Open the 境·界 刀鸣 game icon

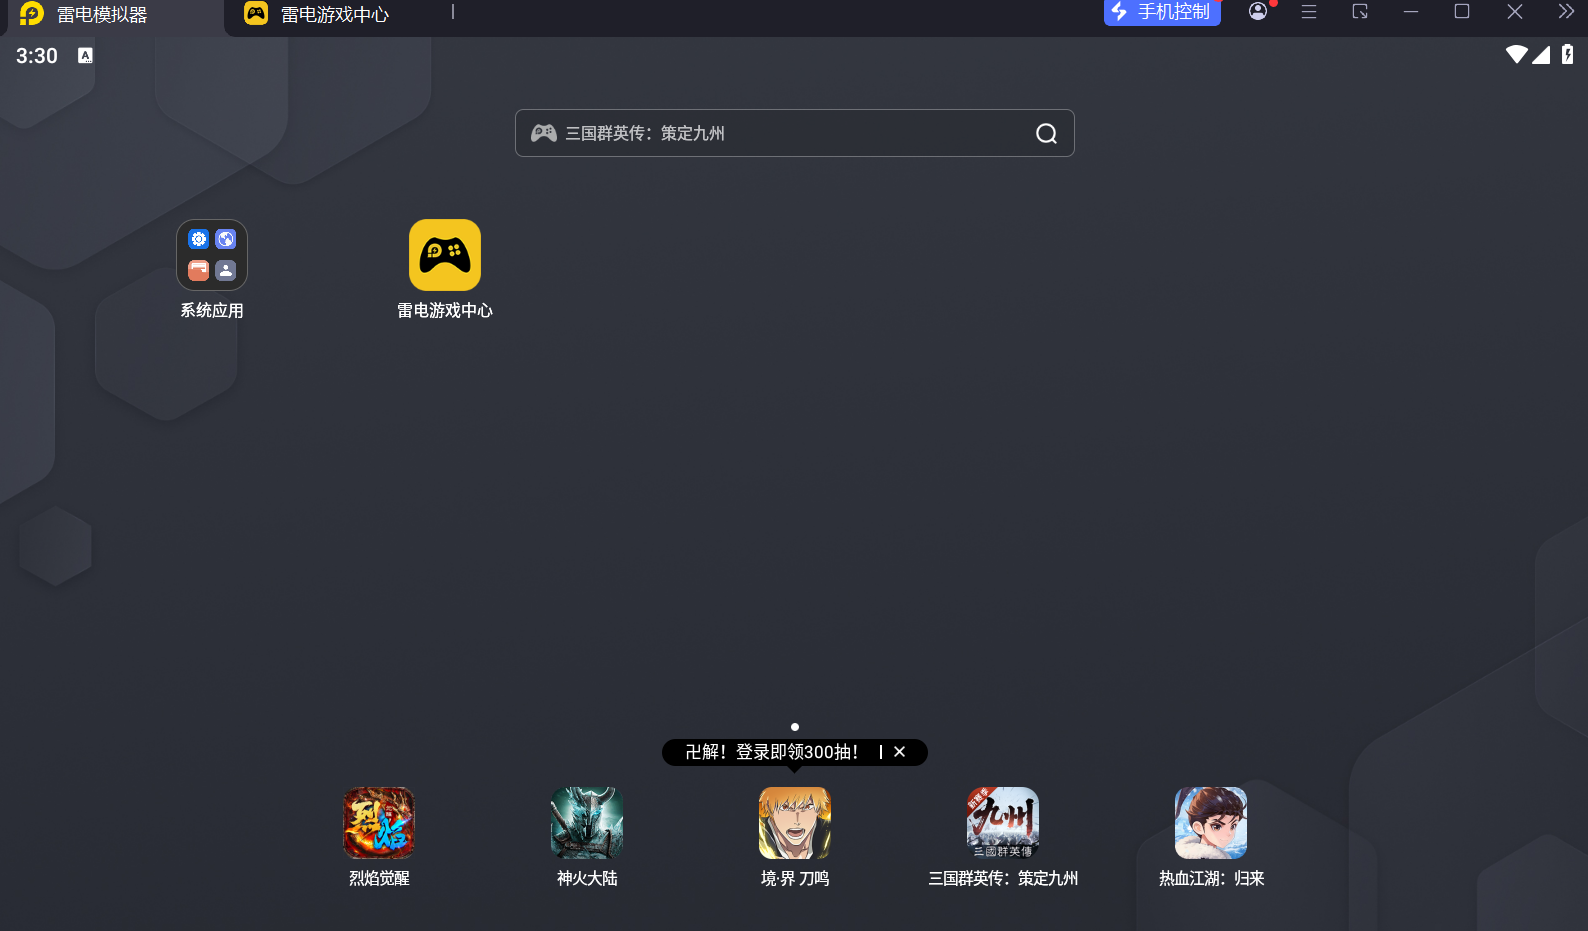[x=795, y=823]
